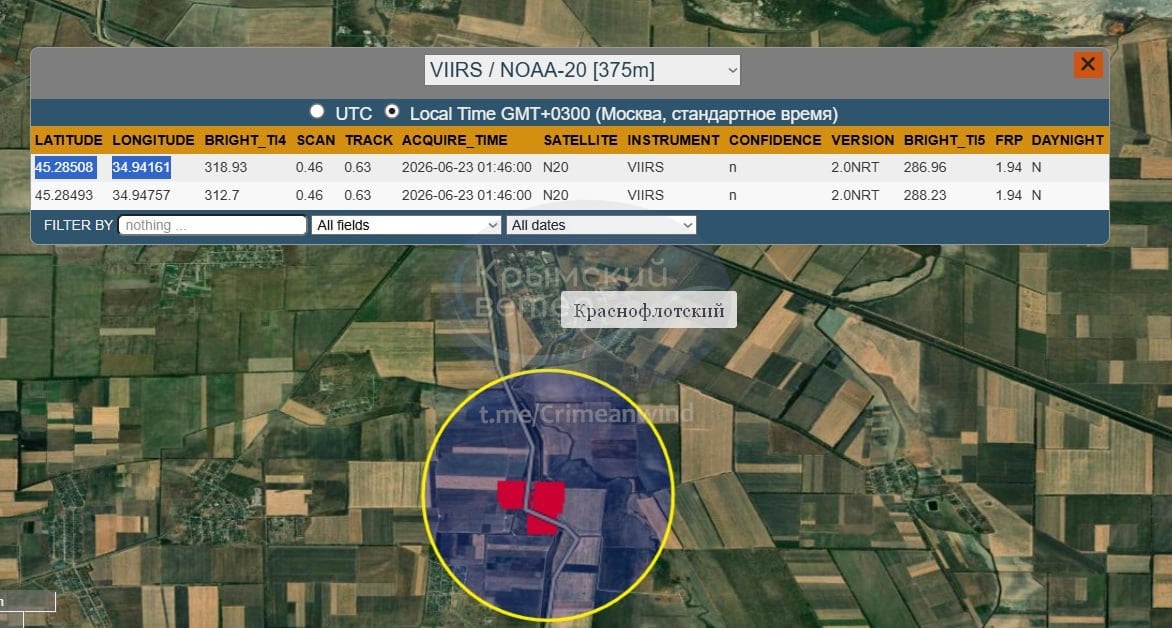Sort by VERSION column header
1172x628 pixels.
pyautogui.click(x=863, y=140)
